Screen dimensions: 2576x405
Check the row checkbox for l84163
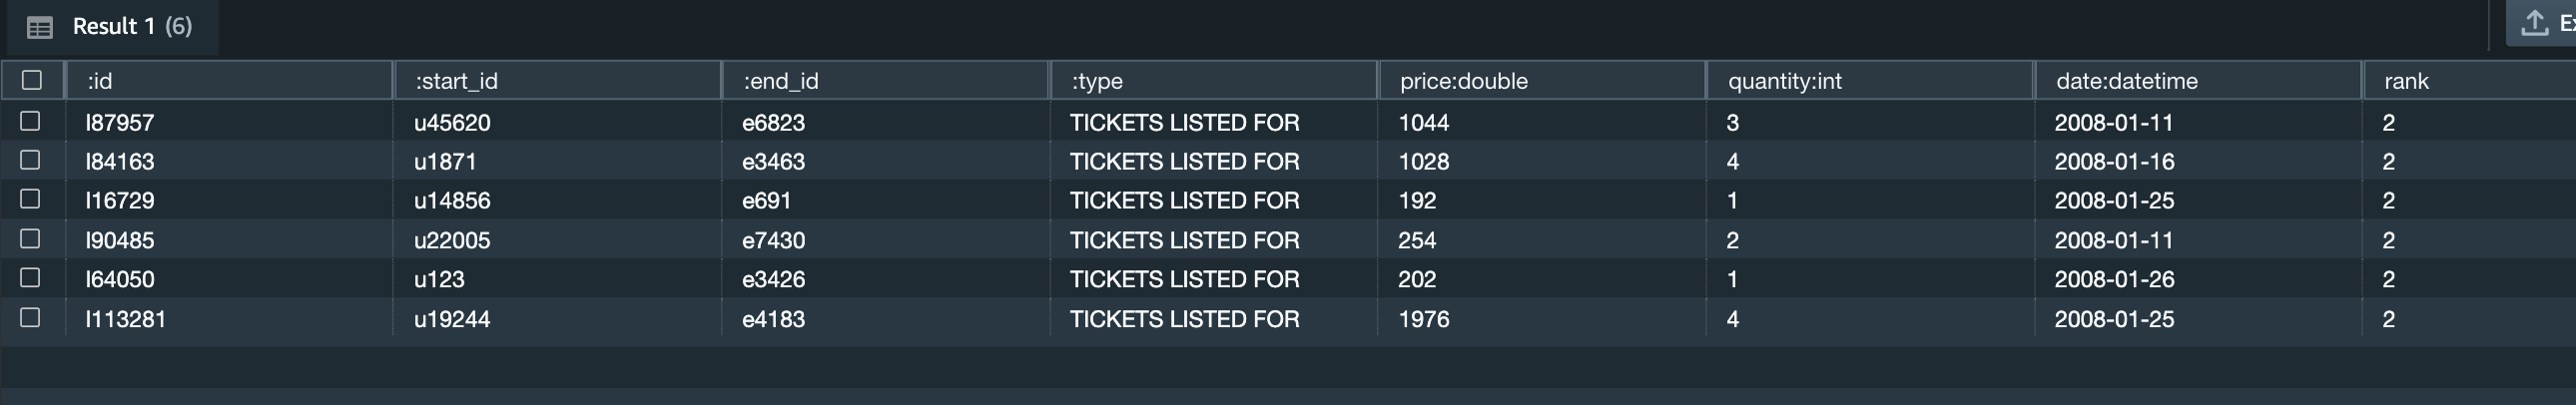coord(31,160)
